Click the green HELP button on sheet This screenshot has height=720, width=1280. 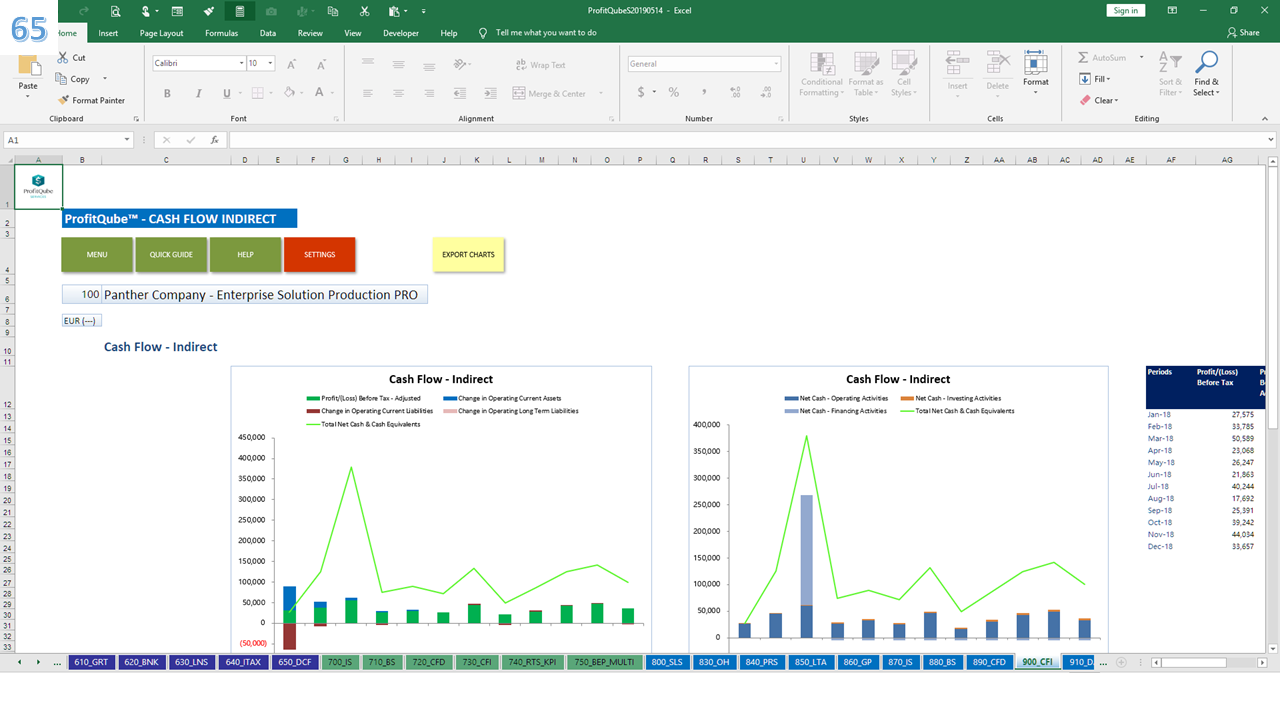(x=245, y=254)
